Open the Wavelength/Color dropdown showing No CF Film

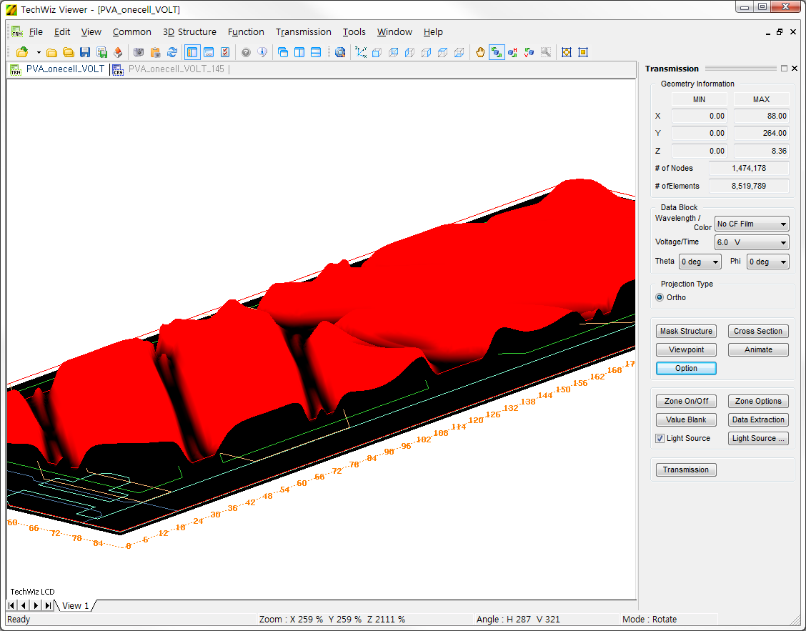tap(751, 224)
